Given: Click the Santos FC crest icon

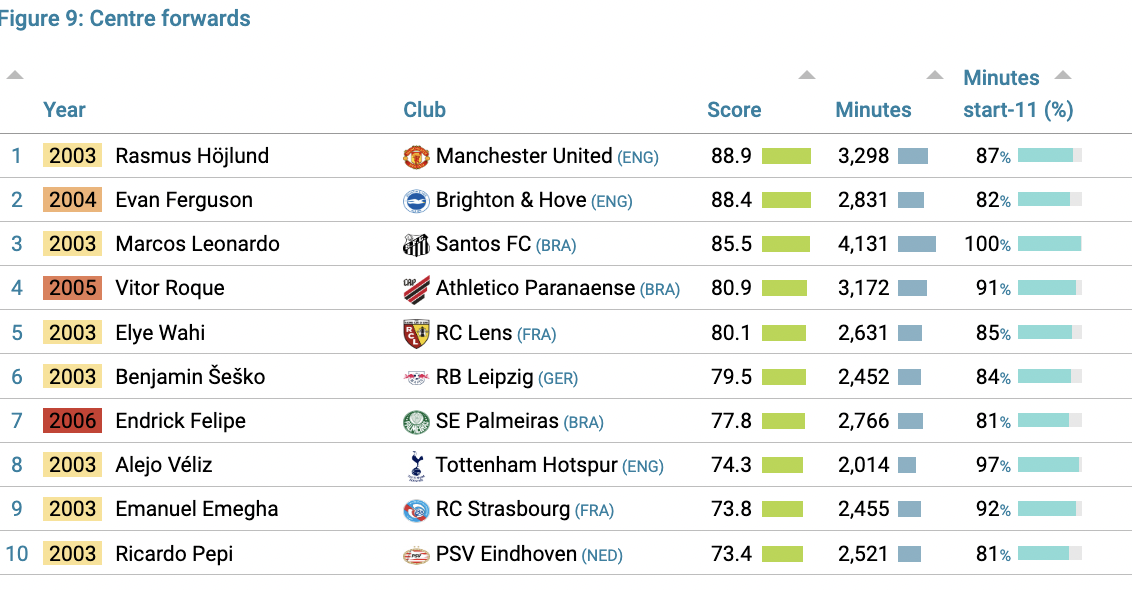Looking at the screenshot, I should click(x=416, y=245).
